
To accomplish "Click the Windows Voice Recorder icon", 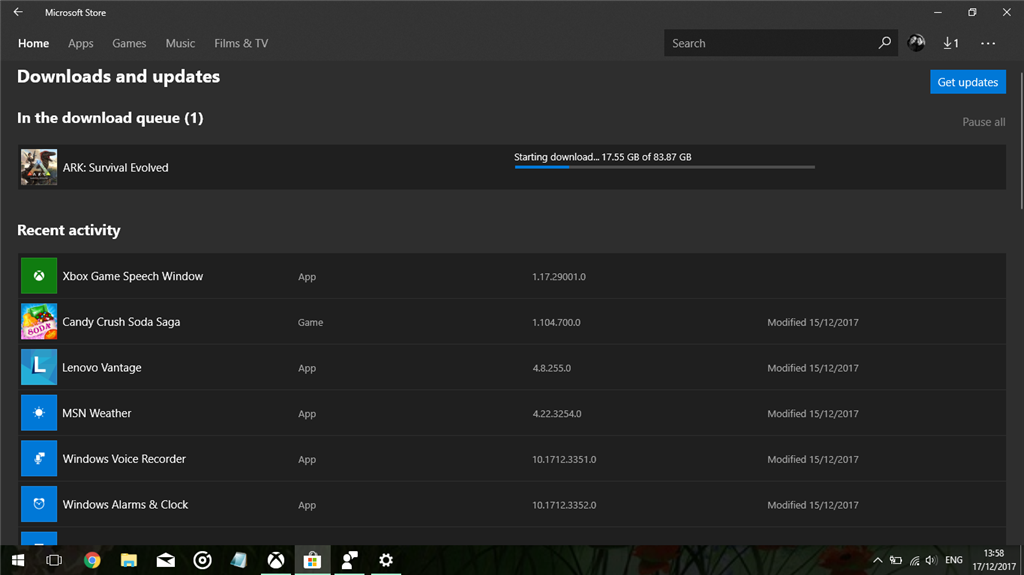I will [39, 459].
